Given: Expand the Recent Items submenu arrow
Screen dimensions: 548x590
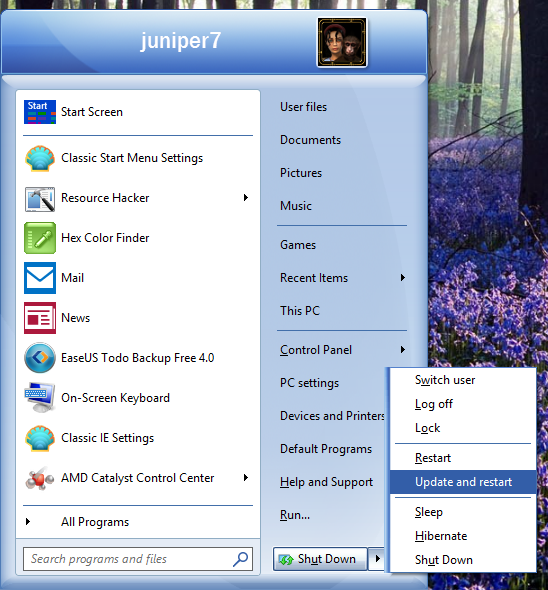Looking at the screenshot, I should tap(403, 278).
